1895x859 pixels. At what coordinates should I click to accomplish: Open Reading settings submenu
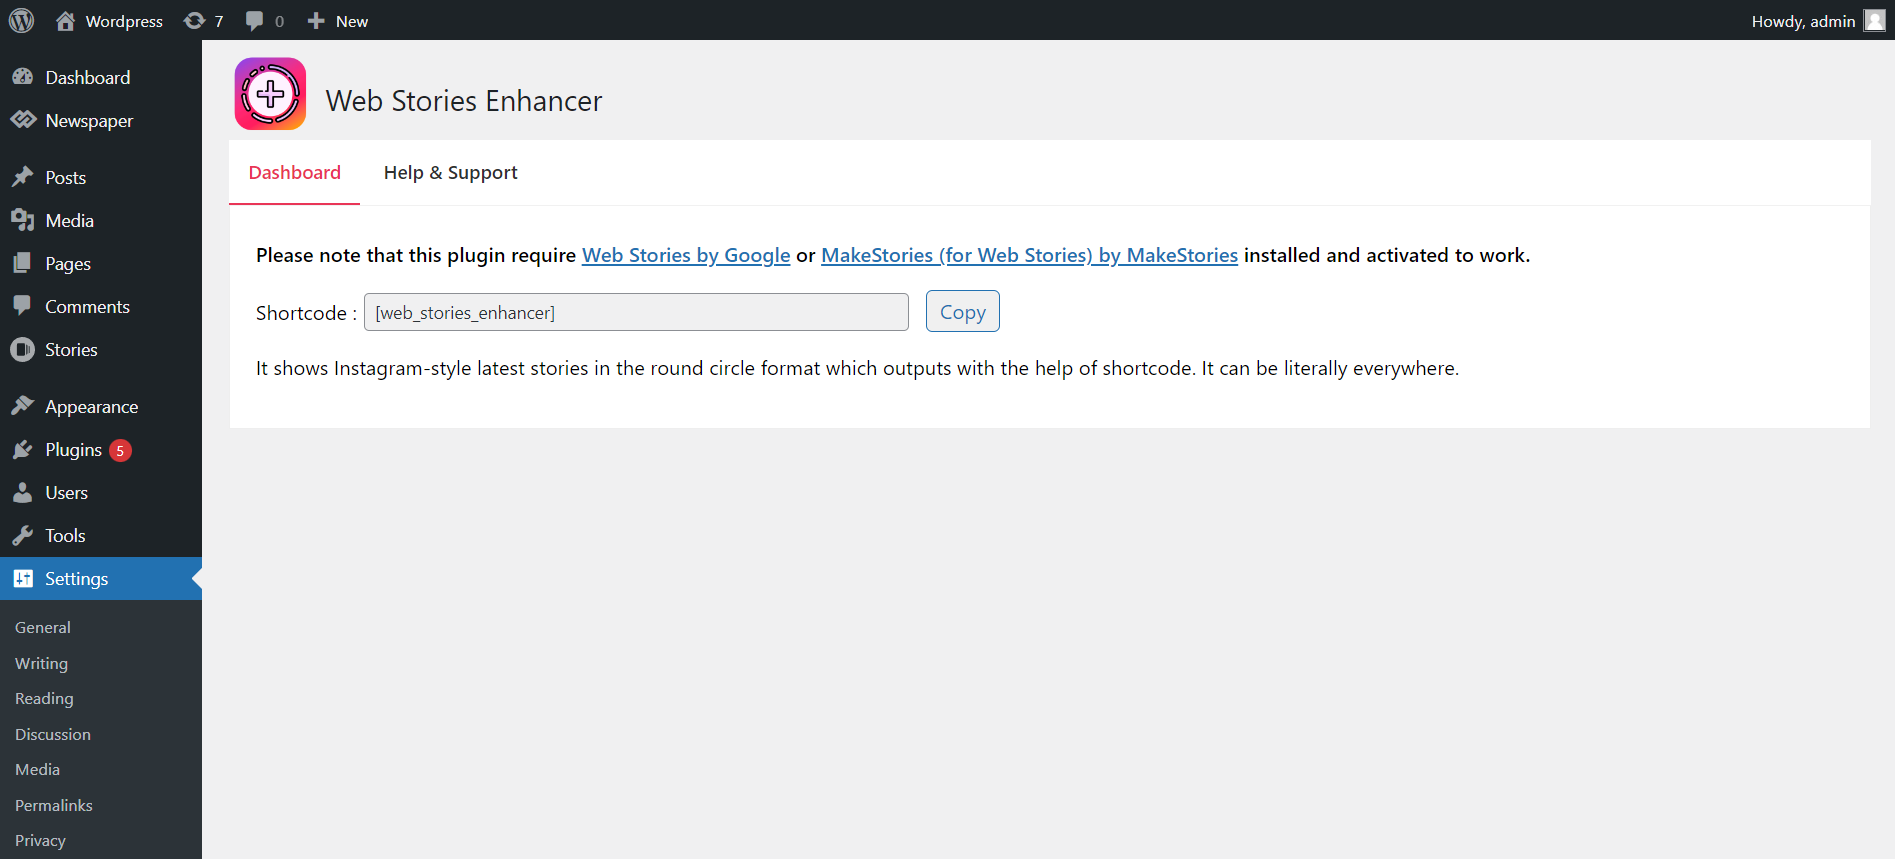44,698
